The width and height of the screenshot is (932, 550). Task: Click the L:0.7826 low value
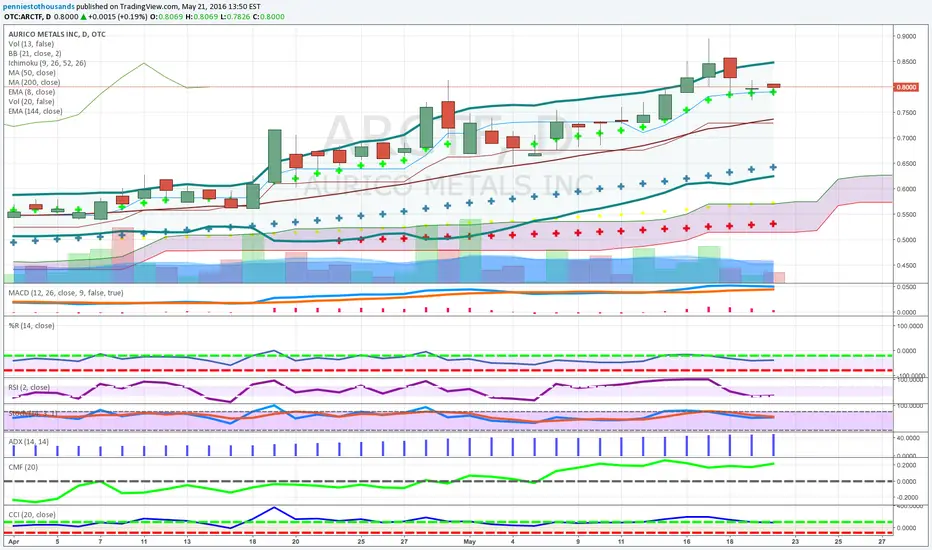pos(235,17)
